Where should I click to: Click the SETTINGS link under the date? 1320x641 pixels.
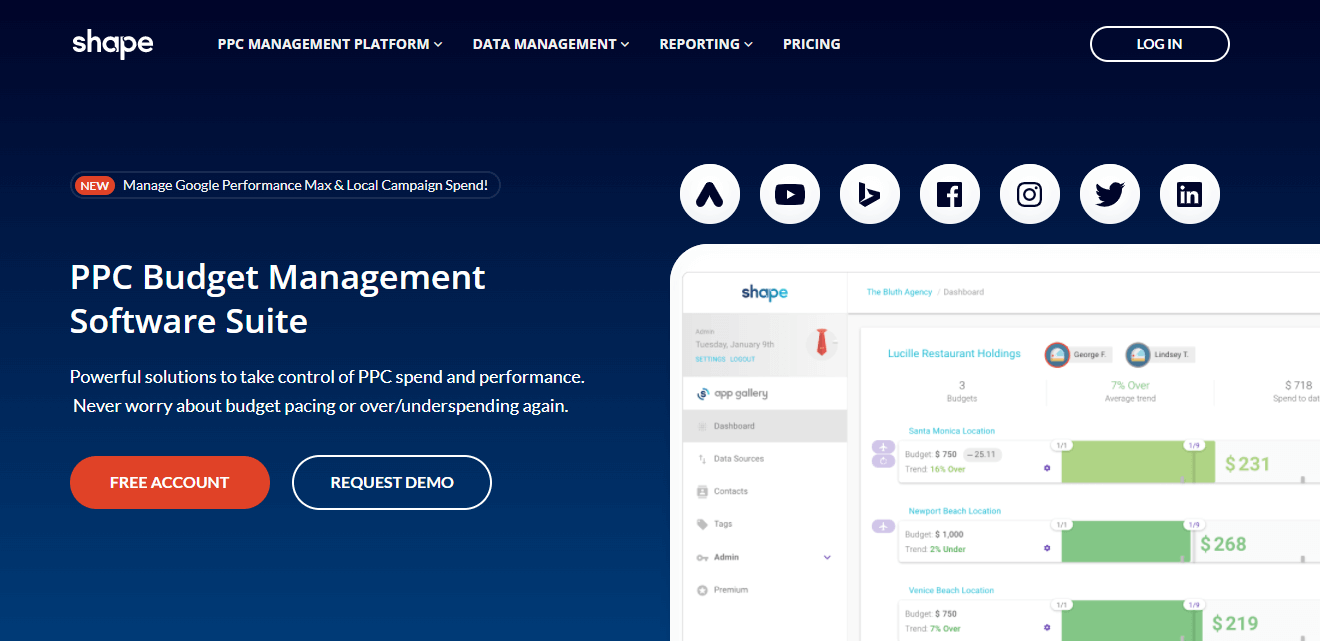point(710,359)
